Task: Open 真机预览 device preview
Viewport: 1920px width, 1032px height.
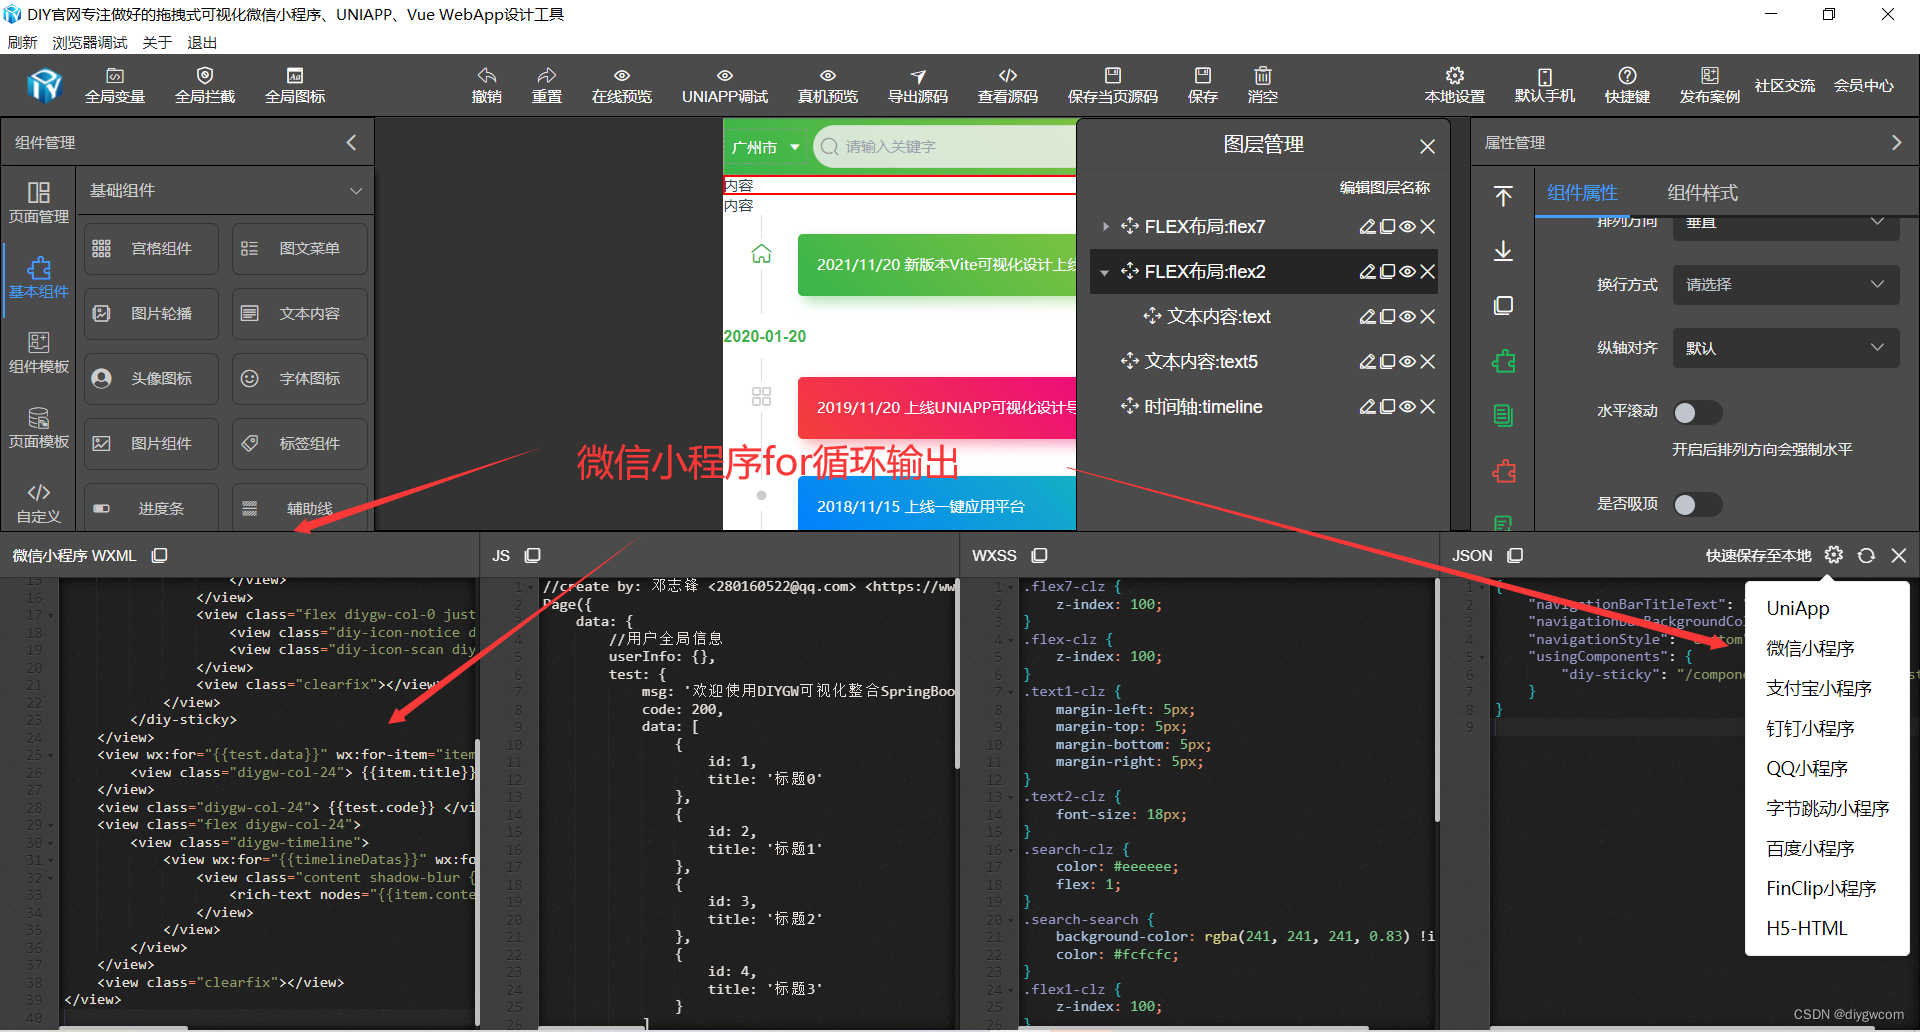Action: (x=828, y=85)
